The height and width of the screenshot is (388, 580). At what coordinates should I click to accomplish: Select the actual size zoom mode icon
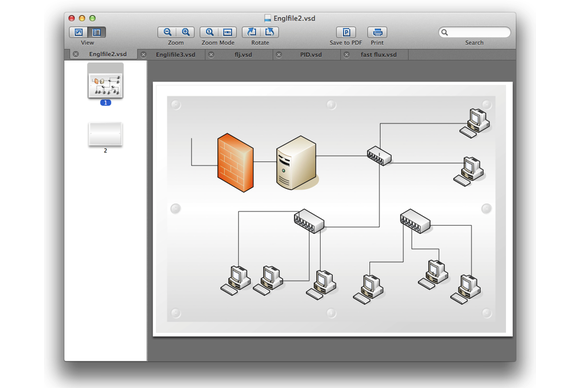click(x=209, y=32)
